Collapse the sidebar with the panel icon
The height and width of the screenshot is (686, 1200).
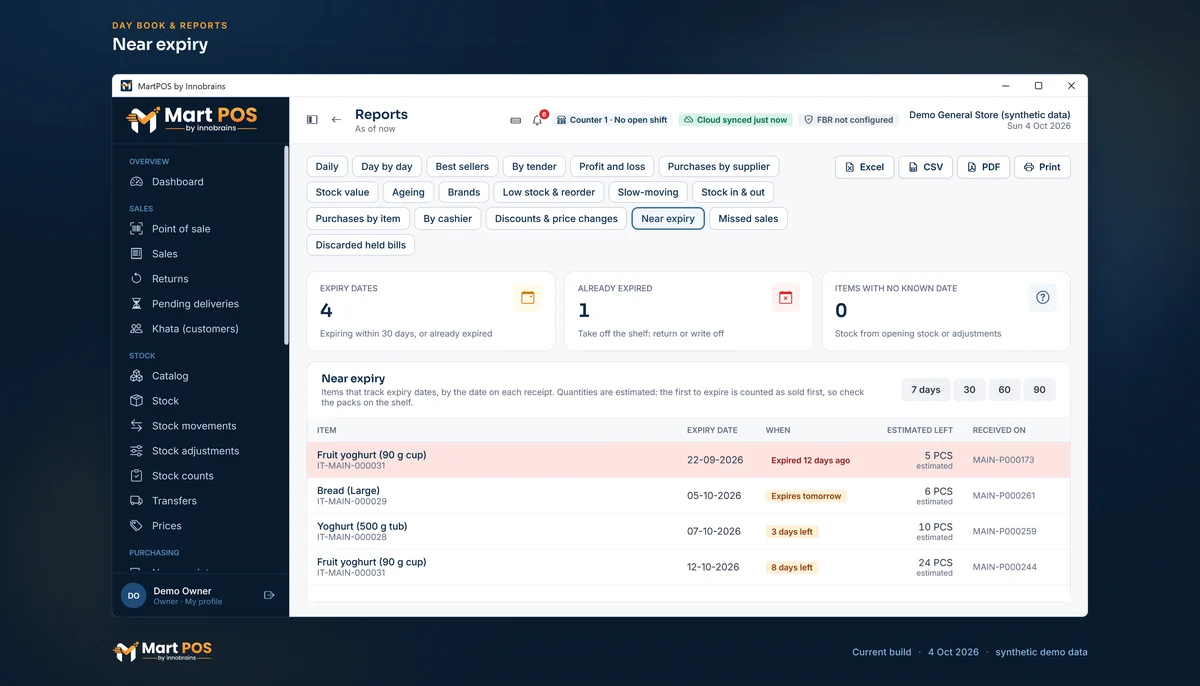(x=312, y=120)
